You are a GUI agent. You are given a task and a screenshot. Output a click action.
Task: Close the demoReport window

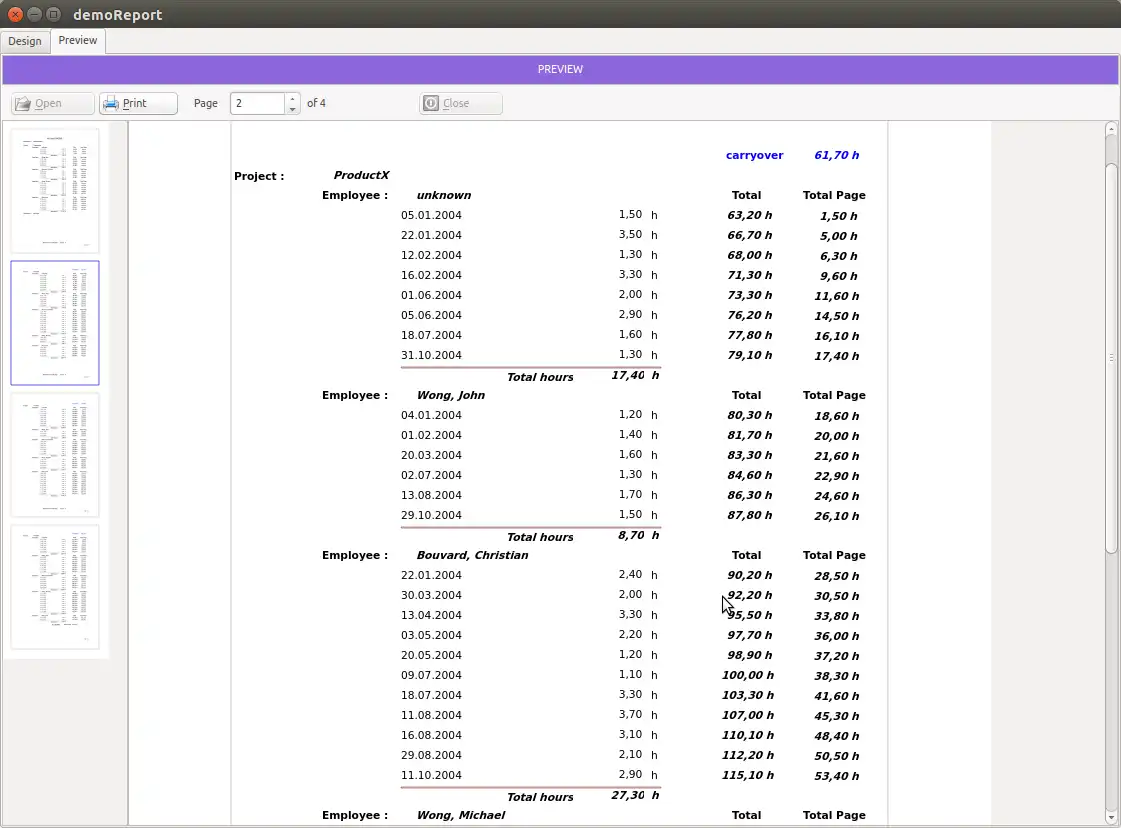pos(15,14)
